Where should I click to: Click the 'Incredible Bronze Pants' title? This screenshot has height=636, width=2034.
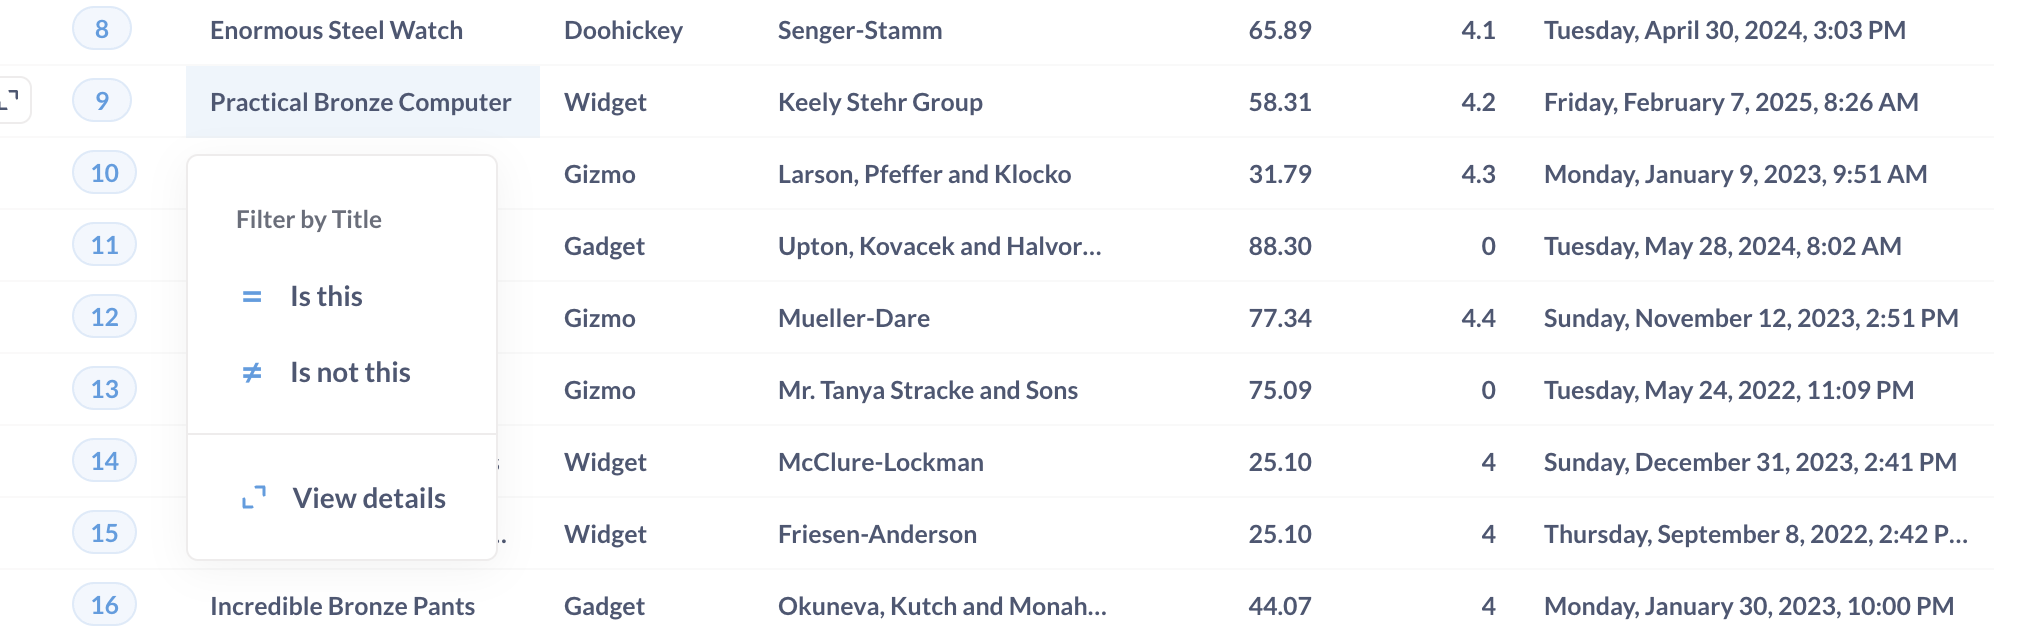pyautogui.click(x=343, y=605)
